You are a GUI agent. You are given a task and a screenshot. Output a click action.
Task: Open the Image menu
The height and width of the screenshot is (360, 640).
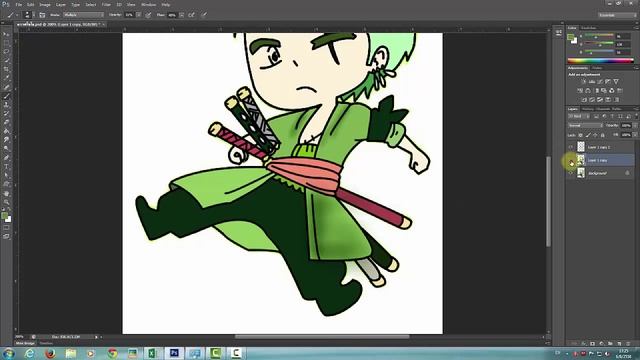[44, 4]
